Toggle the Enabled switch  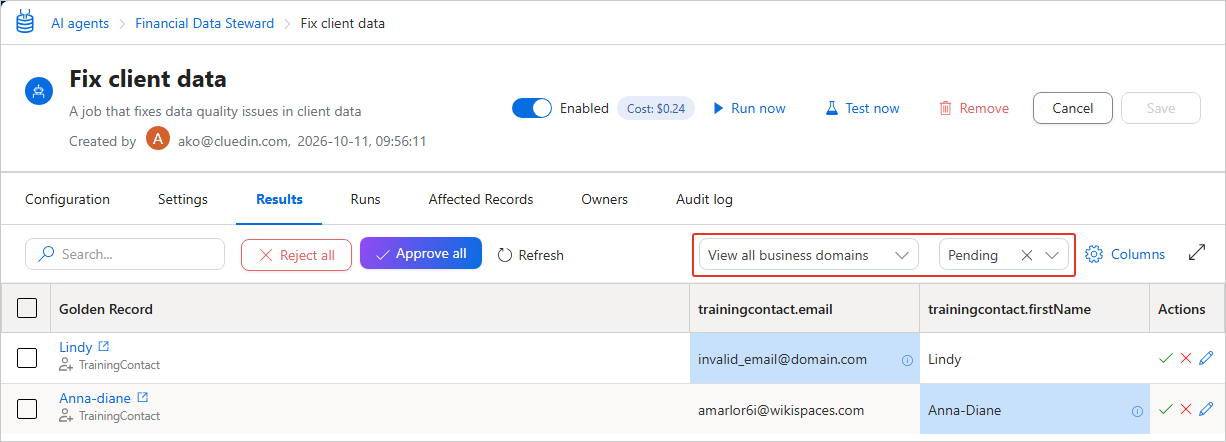[x=532, y=108]
